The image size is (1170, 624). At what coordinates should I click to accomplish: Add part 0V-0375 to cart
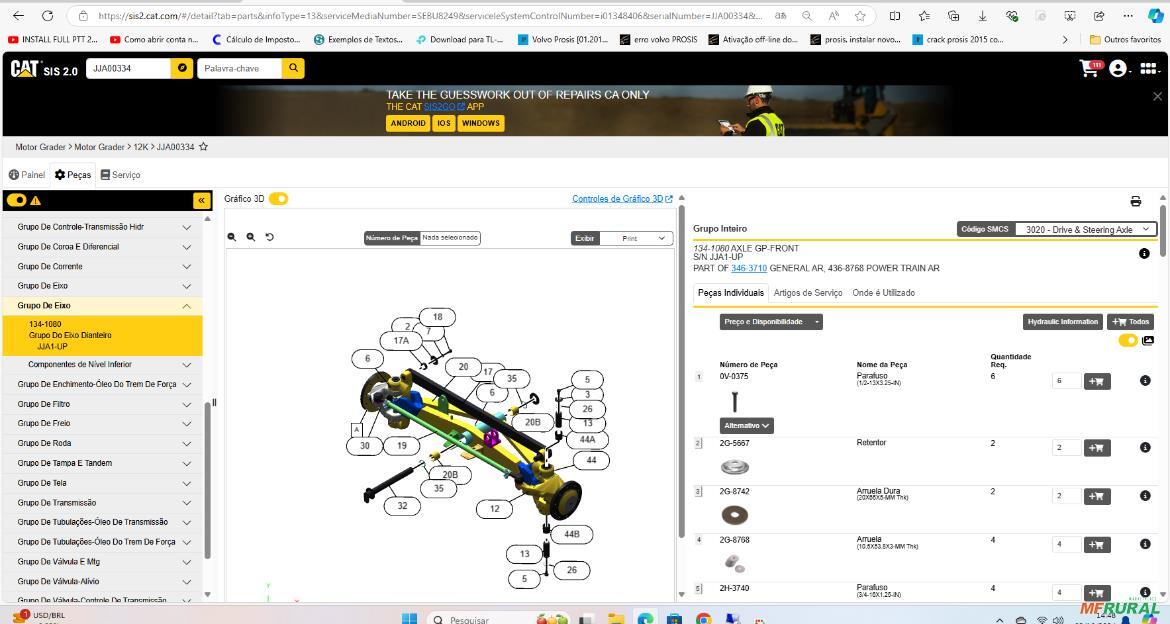click(1097, 381)
